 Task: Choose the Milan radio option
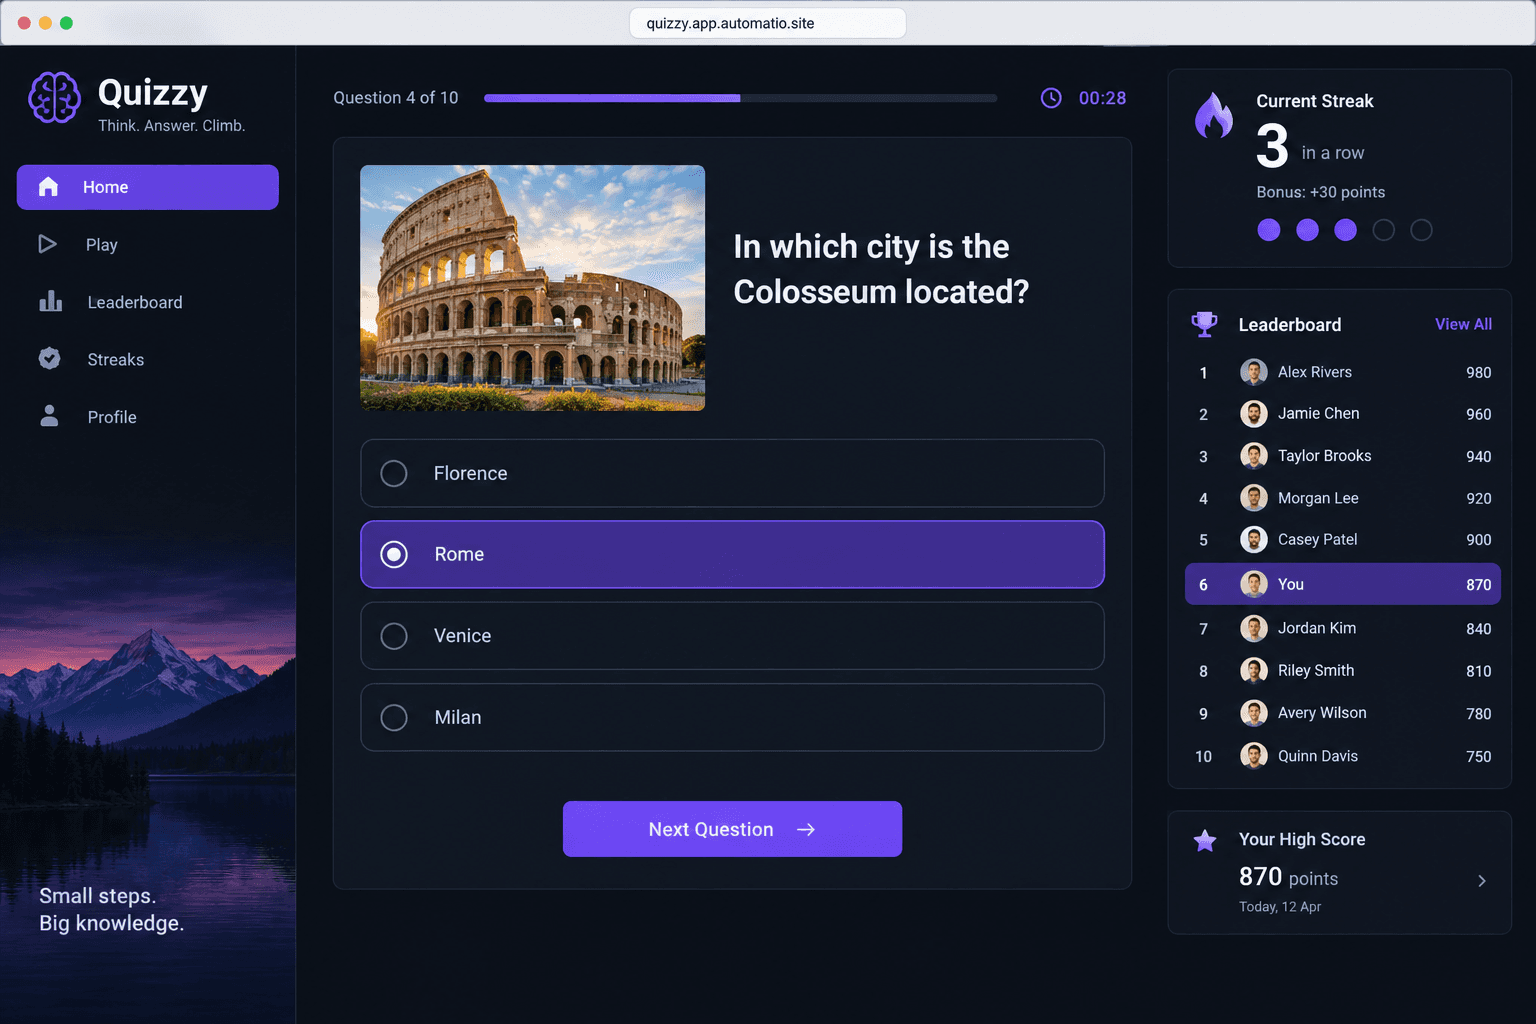click(x=394, y=717)
